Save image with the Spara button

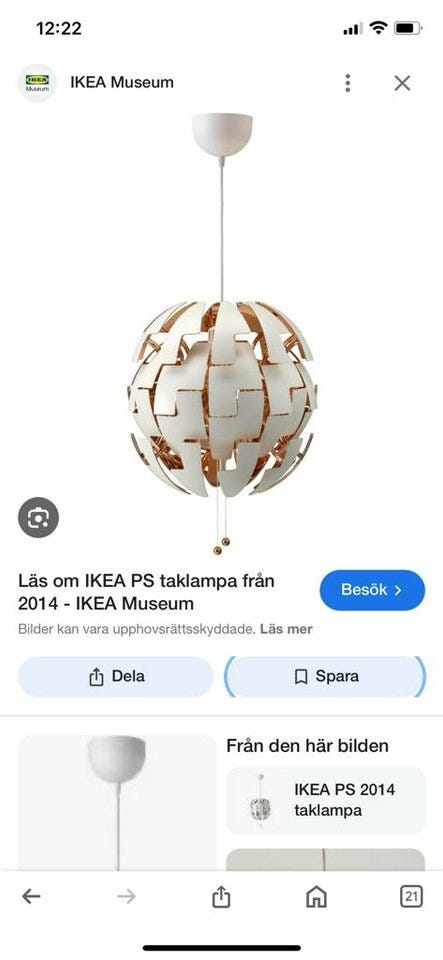326,677
